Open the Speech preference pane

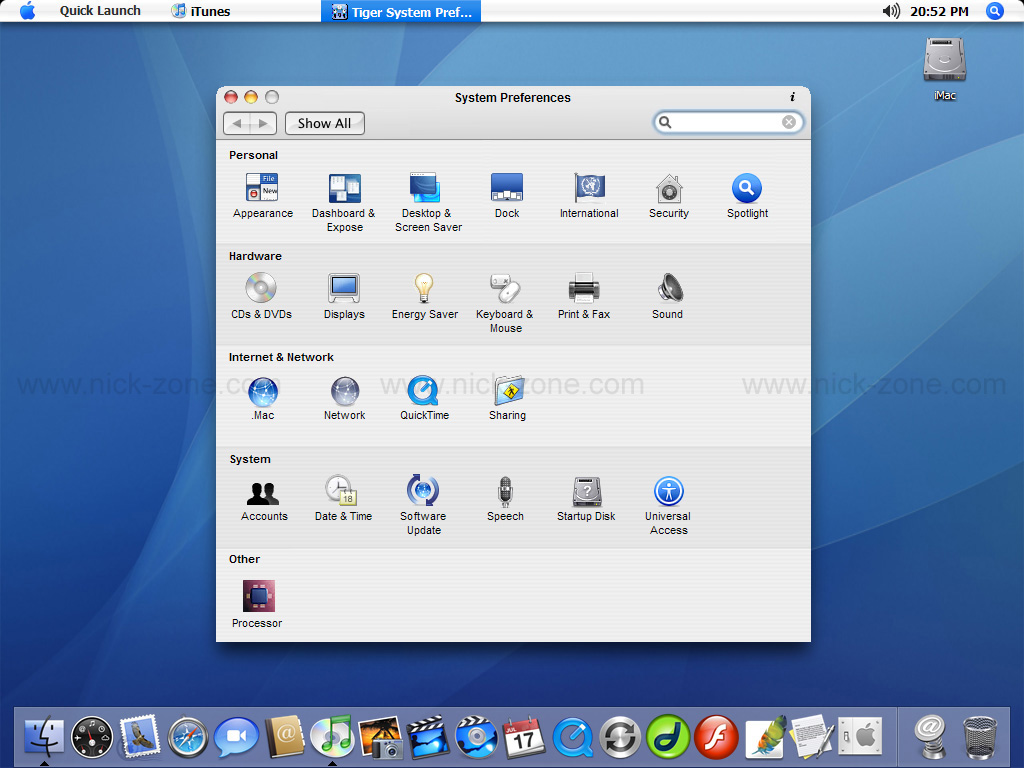[x=505, y=498]
